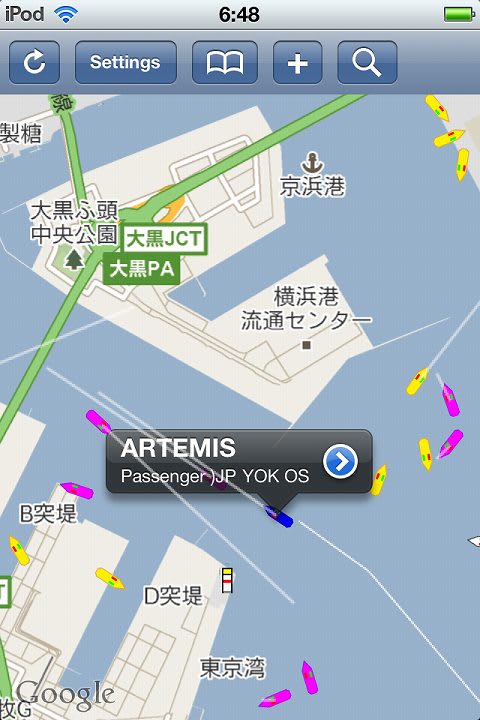Open the bookmarks book icon
Viewport: 480px width, 720px height.
225,62
